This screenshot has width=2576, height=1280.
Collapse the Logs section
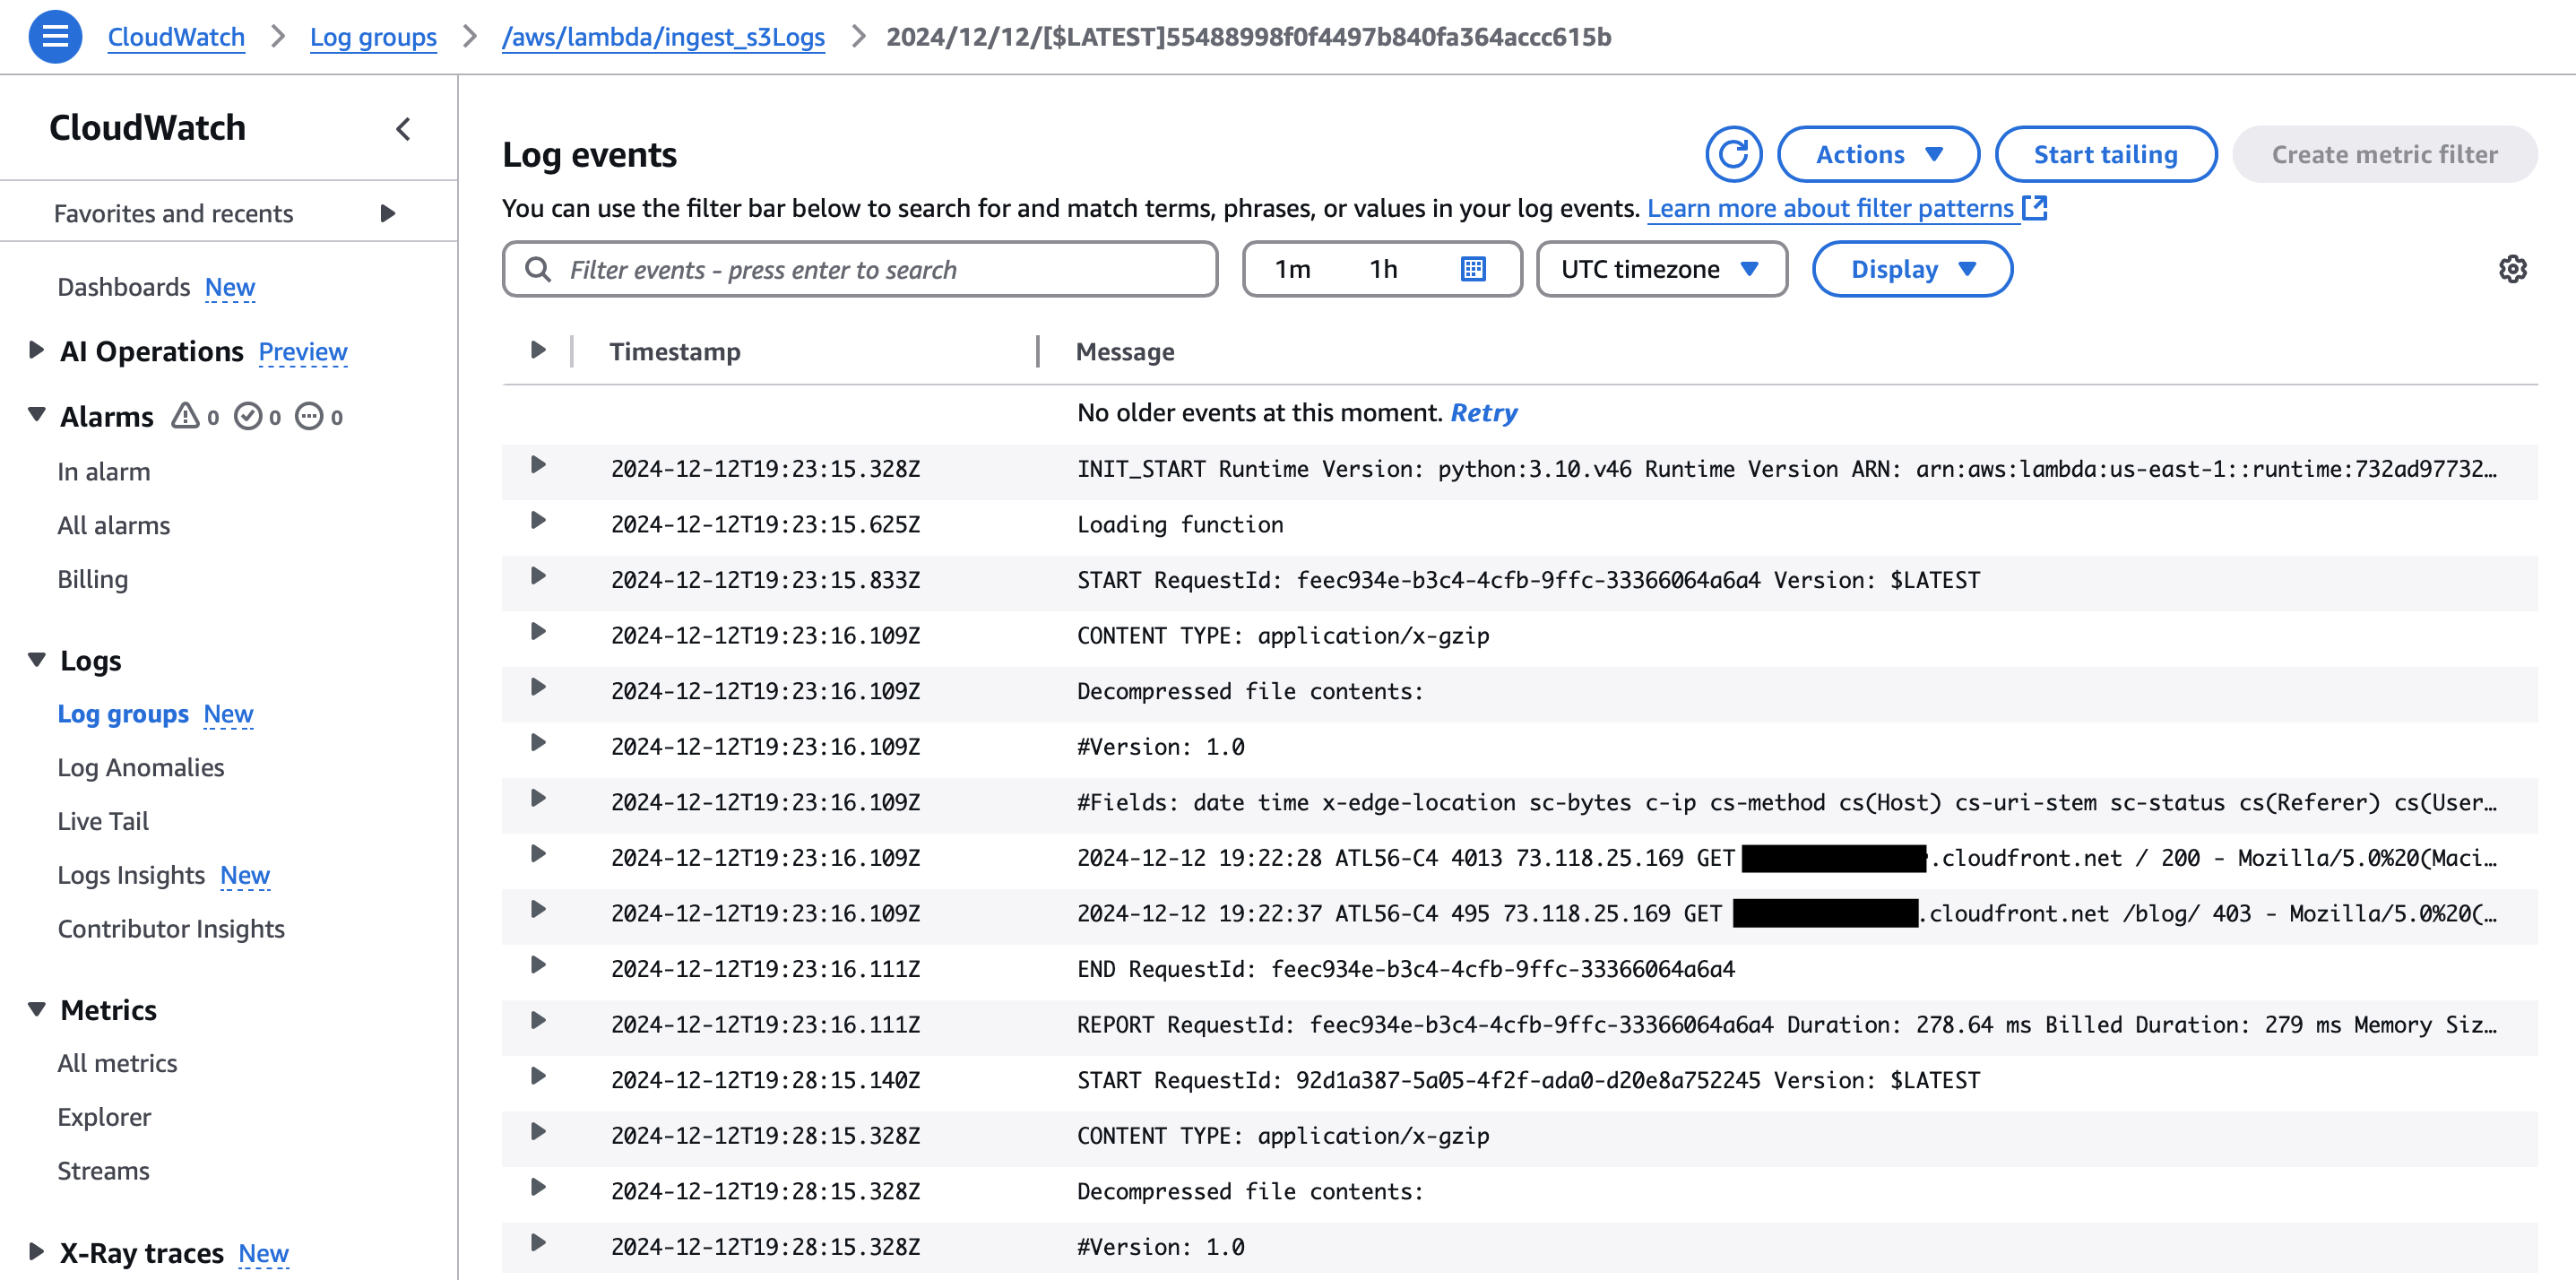pos(36,659)
